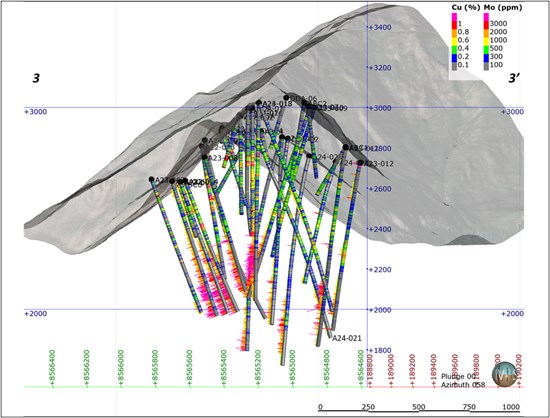550x418 pixels.
Task: Click the +2000 label at right edge
Action: tap(512, 314)
